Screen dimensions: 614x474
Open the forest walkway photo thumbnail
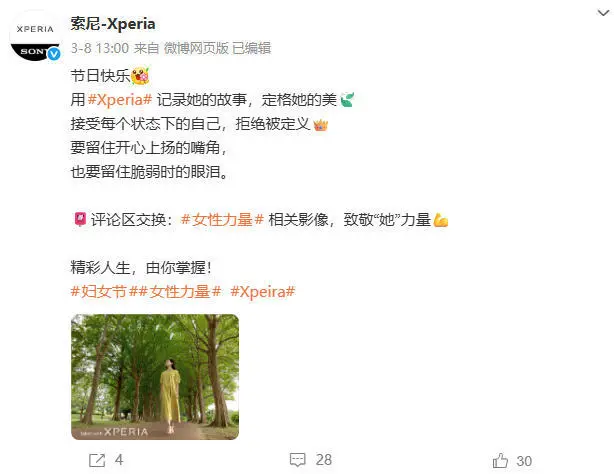[155, 376]
